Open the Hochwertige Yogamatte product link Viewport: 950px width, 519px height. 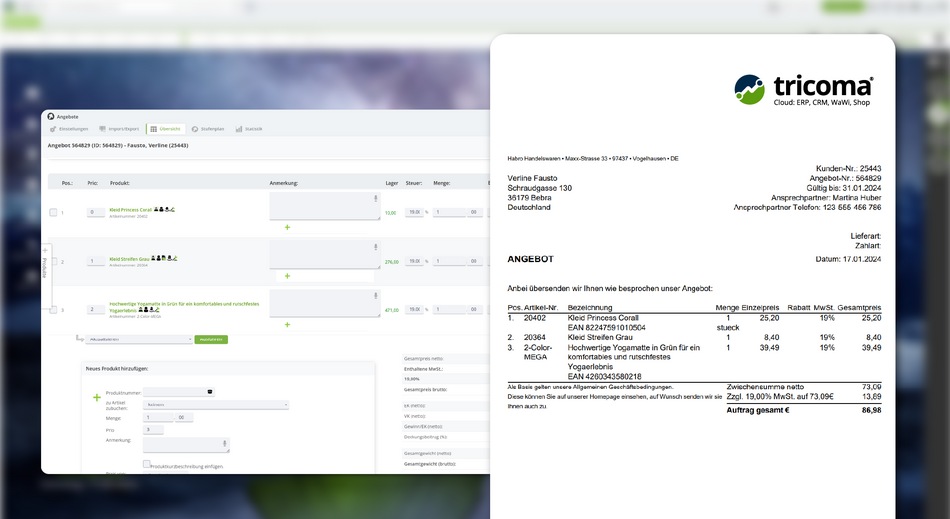tap(184, 306)
